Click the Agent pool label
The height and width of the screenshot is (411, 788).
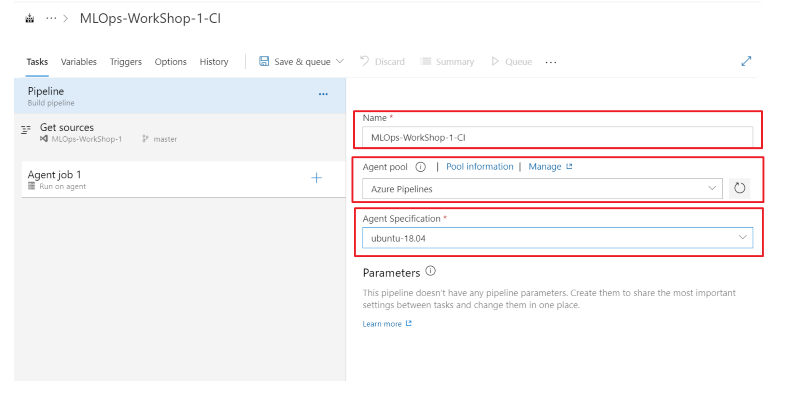click(385, 167)
